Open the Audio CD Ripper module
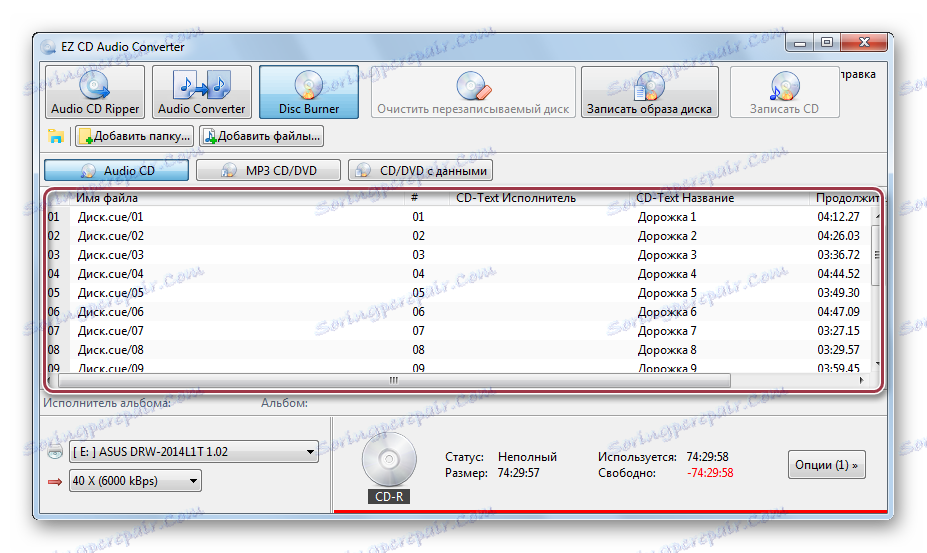 (95, 92)
